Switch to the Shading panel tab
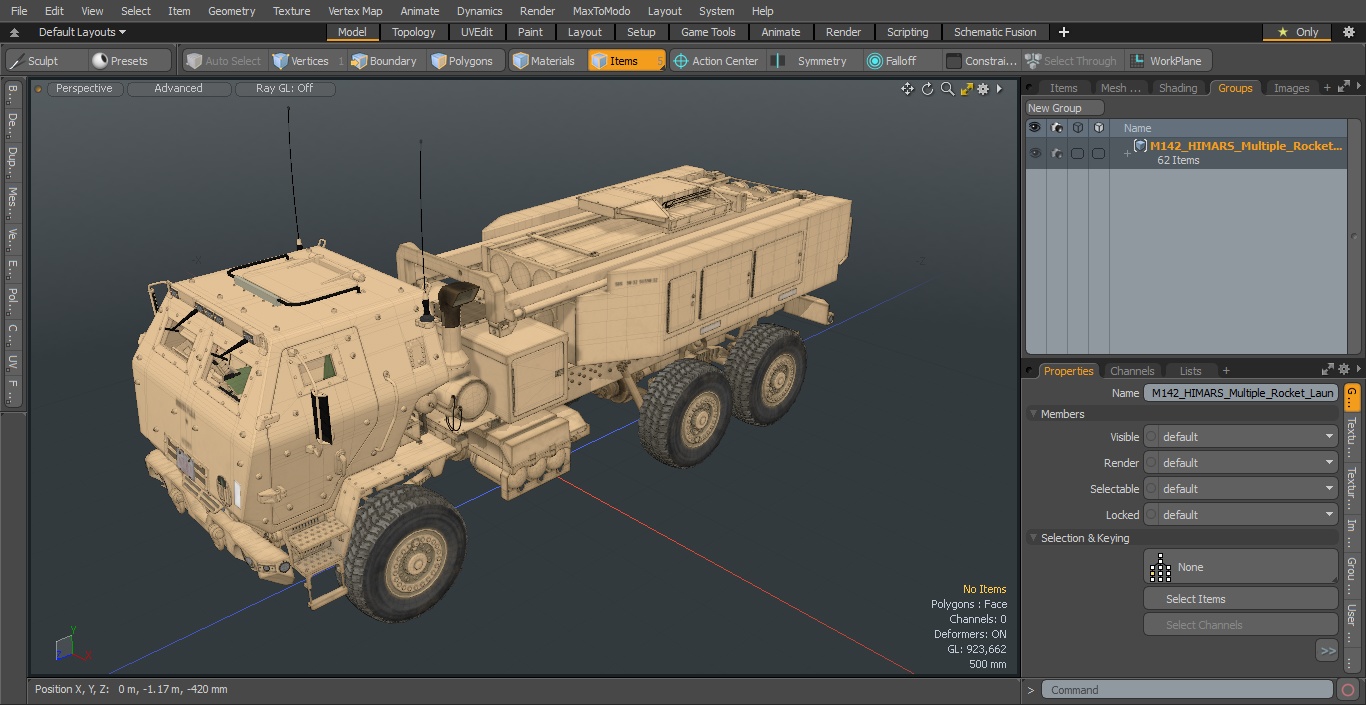The width and height of the screenshot is (1366, 705). click(x=1177, y=88)
